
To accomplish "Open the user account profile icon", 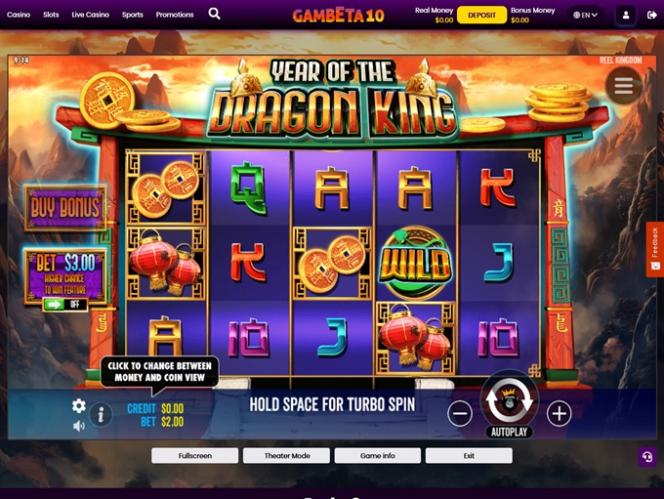I will (625, 15).
